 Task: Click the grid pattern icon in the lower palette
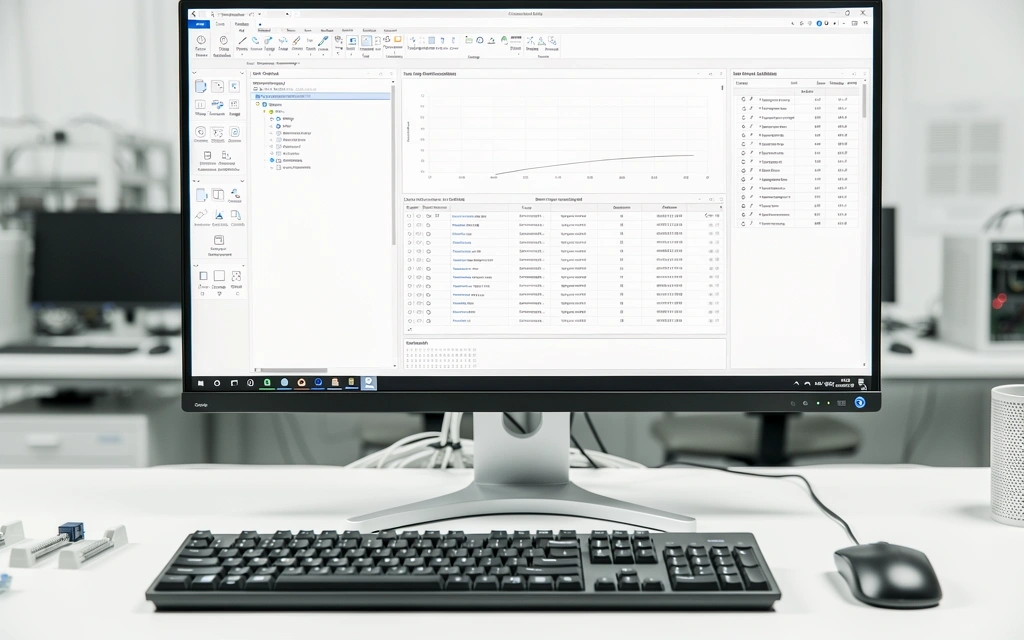coord(237,276)
